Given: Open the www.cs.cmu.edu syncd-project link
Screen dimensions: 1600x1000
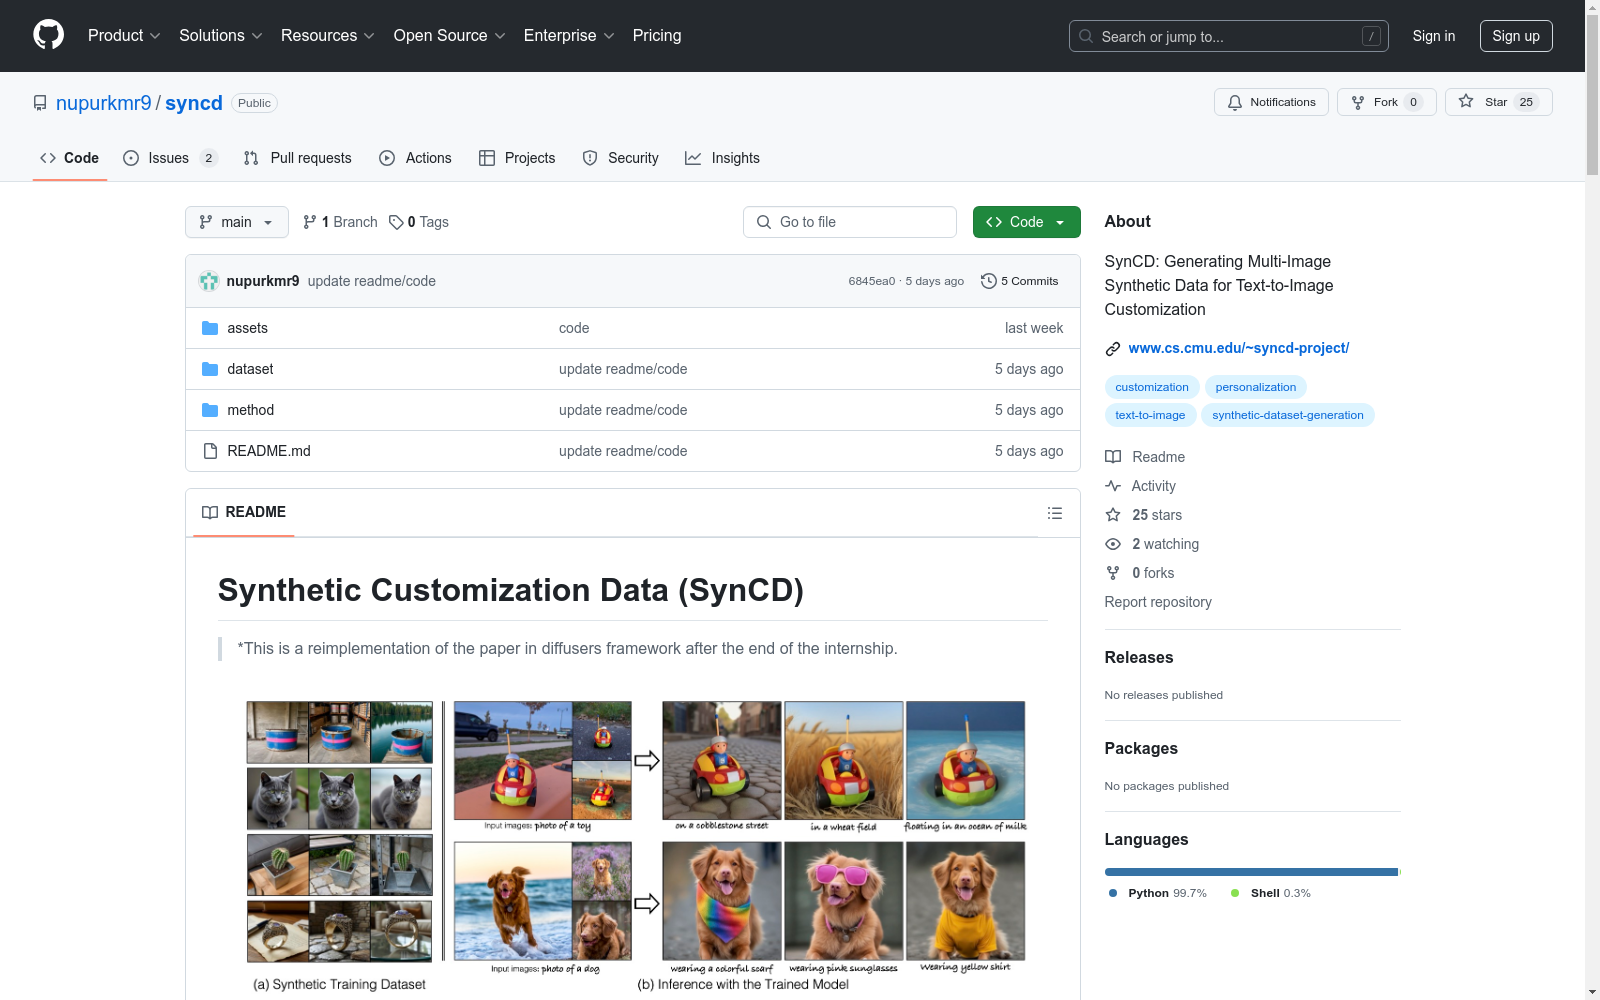Looking at the screenshot, I should tap(1238, 348).
